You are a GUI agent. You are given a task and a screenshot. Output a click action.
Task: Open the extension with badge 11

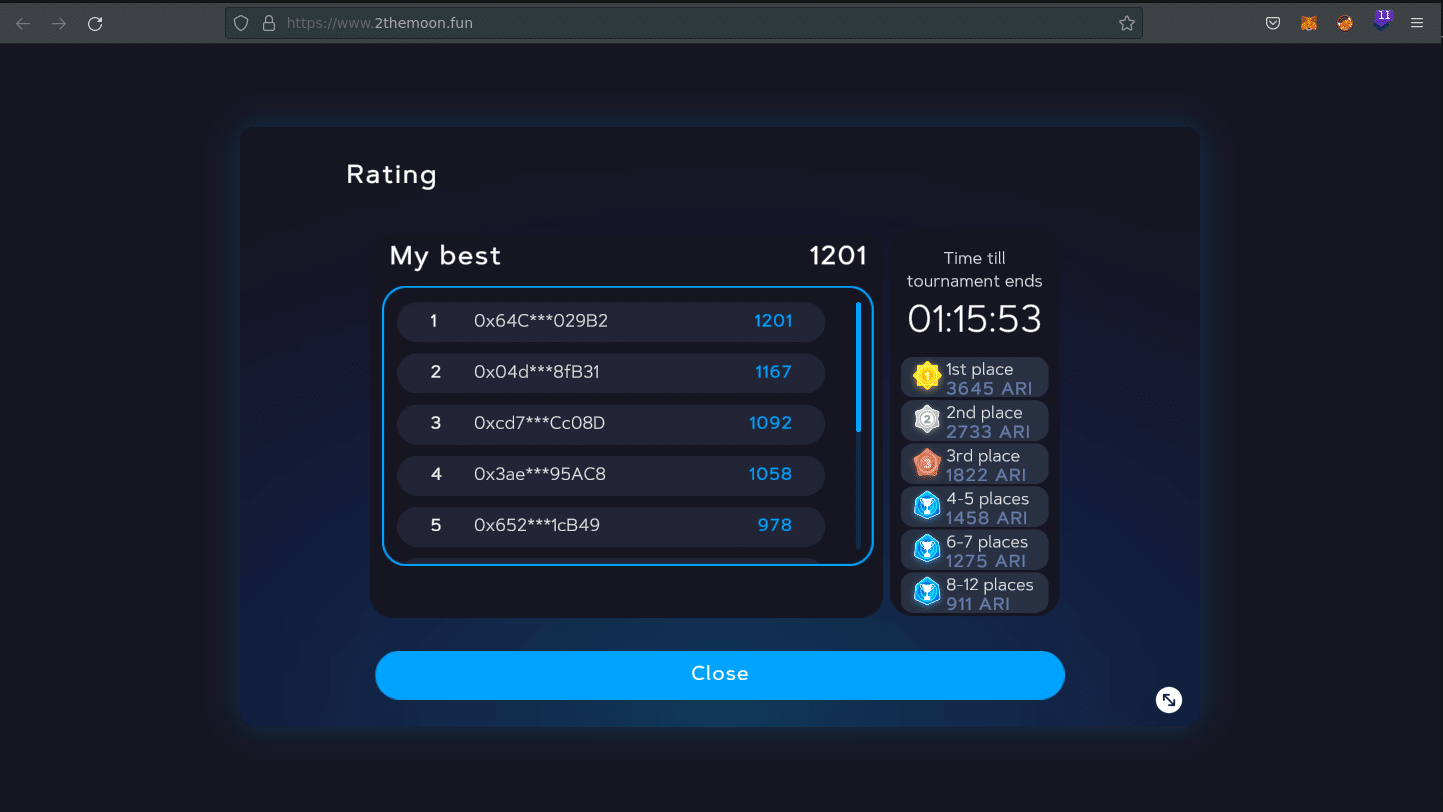click(x=1381, y=20)
